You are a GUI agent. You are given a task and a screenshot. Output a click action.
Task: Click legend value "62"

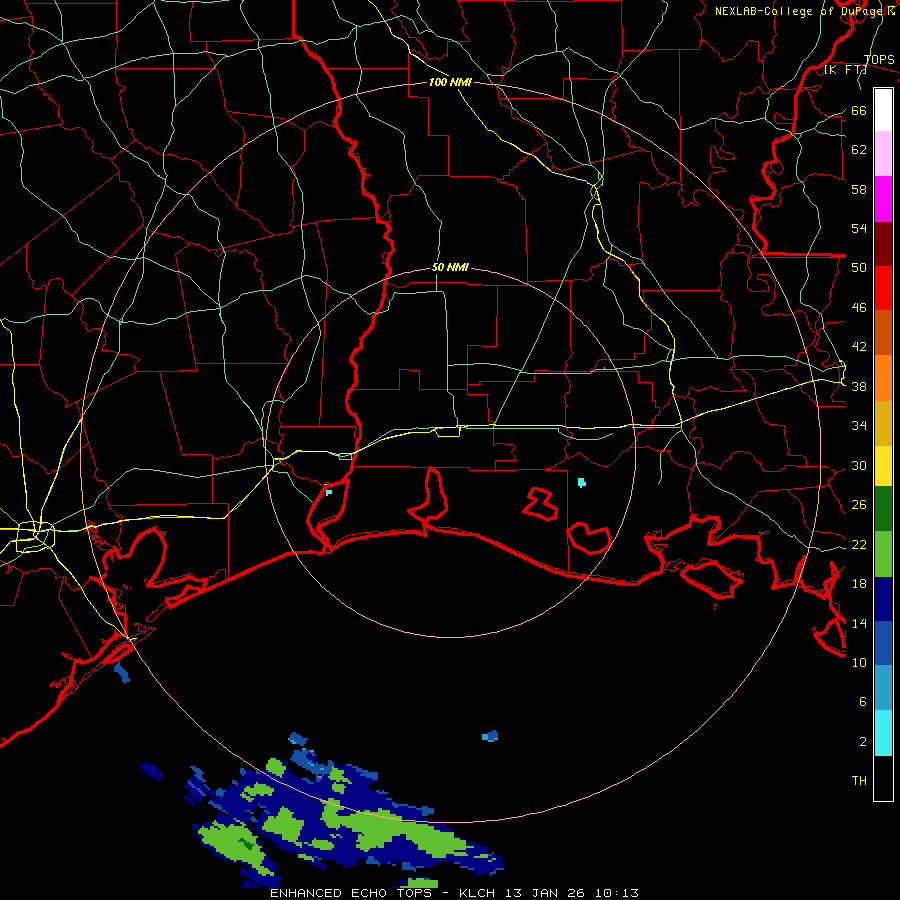pos(859,149)
